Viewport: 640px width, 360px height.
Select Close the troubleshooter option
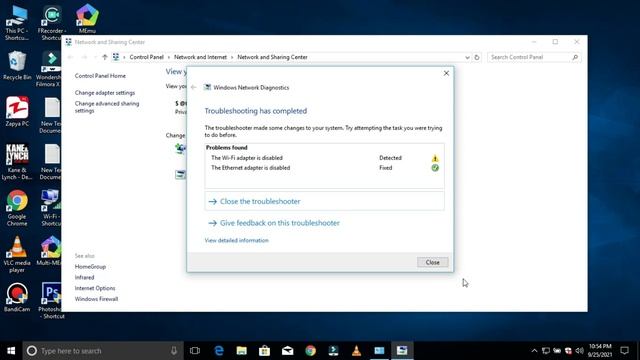click(324, 201)
